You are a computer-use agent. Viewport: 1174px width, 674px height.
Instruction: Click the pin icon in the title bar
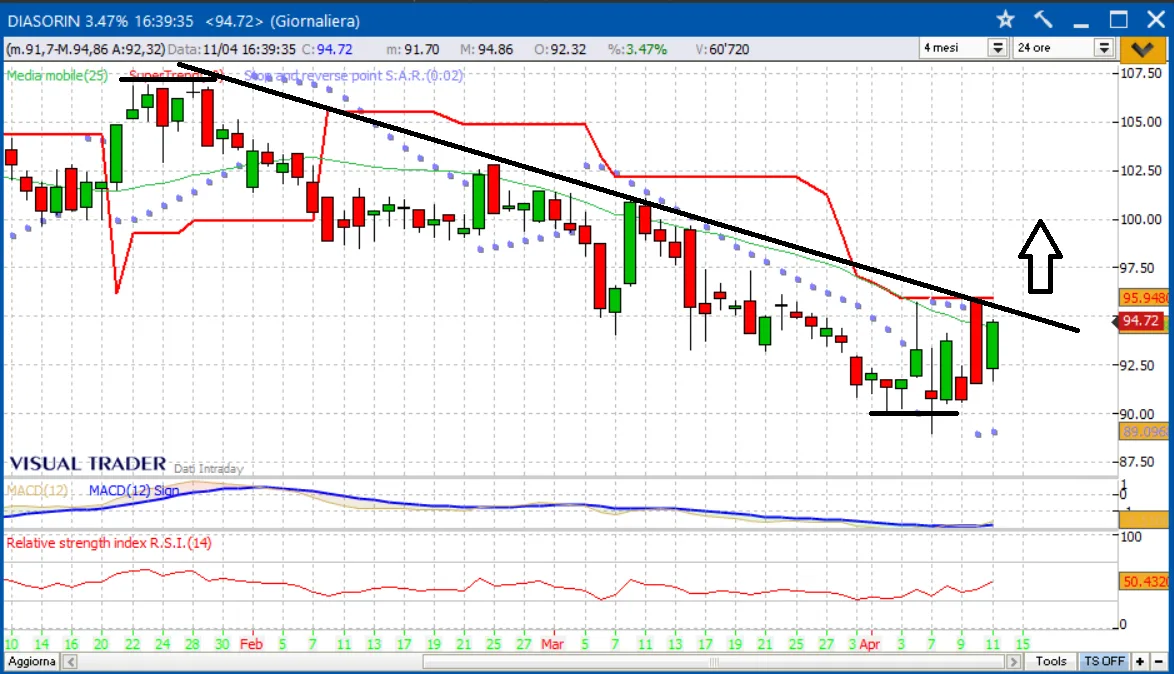(1043, 19)
